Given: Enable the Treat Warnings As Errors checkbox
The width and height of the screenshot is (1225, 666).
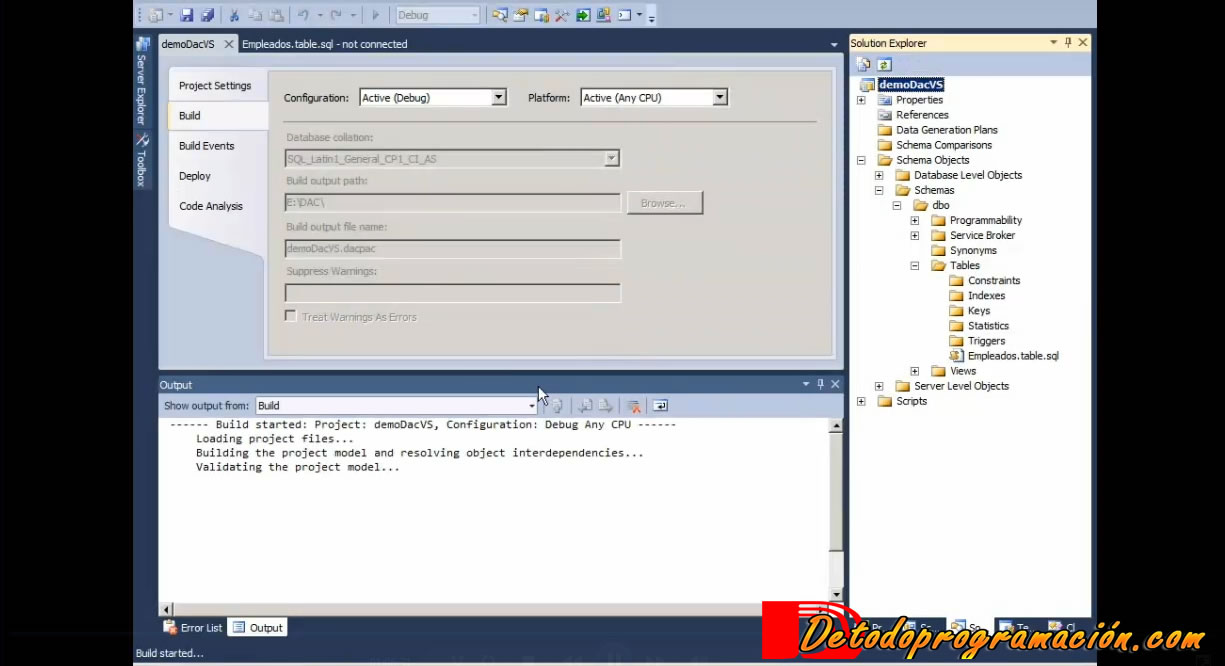Looking at the screenshot, I should (x=290, y=316).
